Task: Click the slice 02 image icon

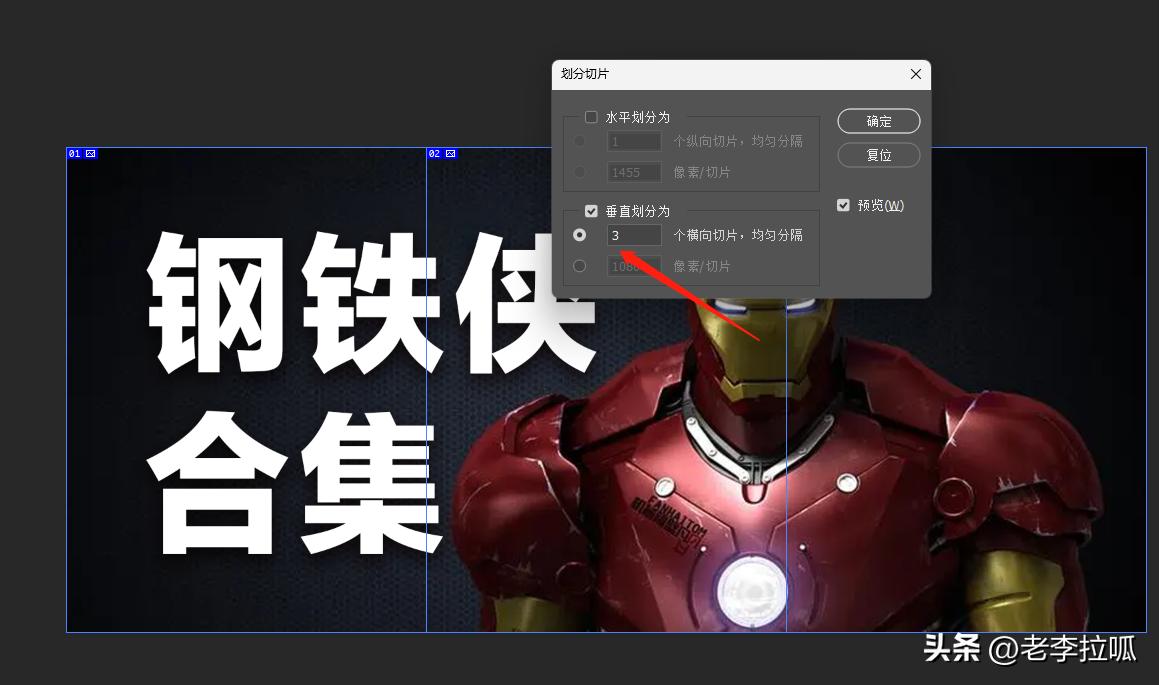Action: click(x=450, y=153)
